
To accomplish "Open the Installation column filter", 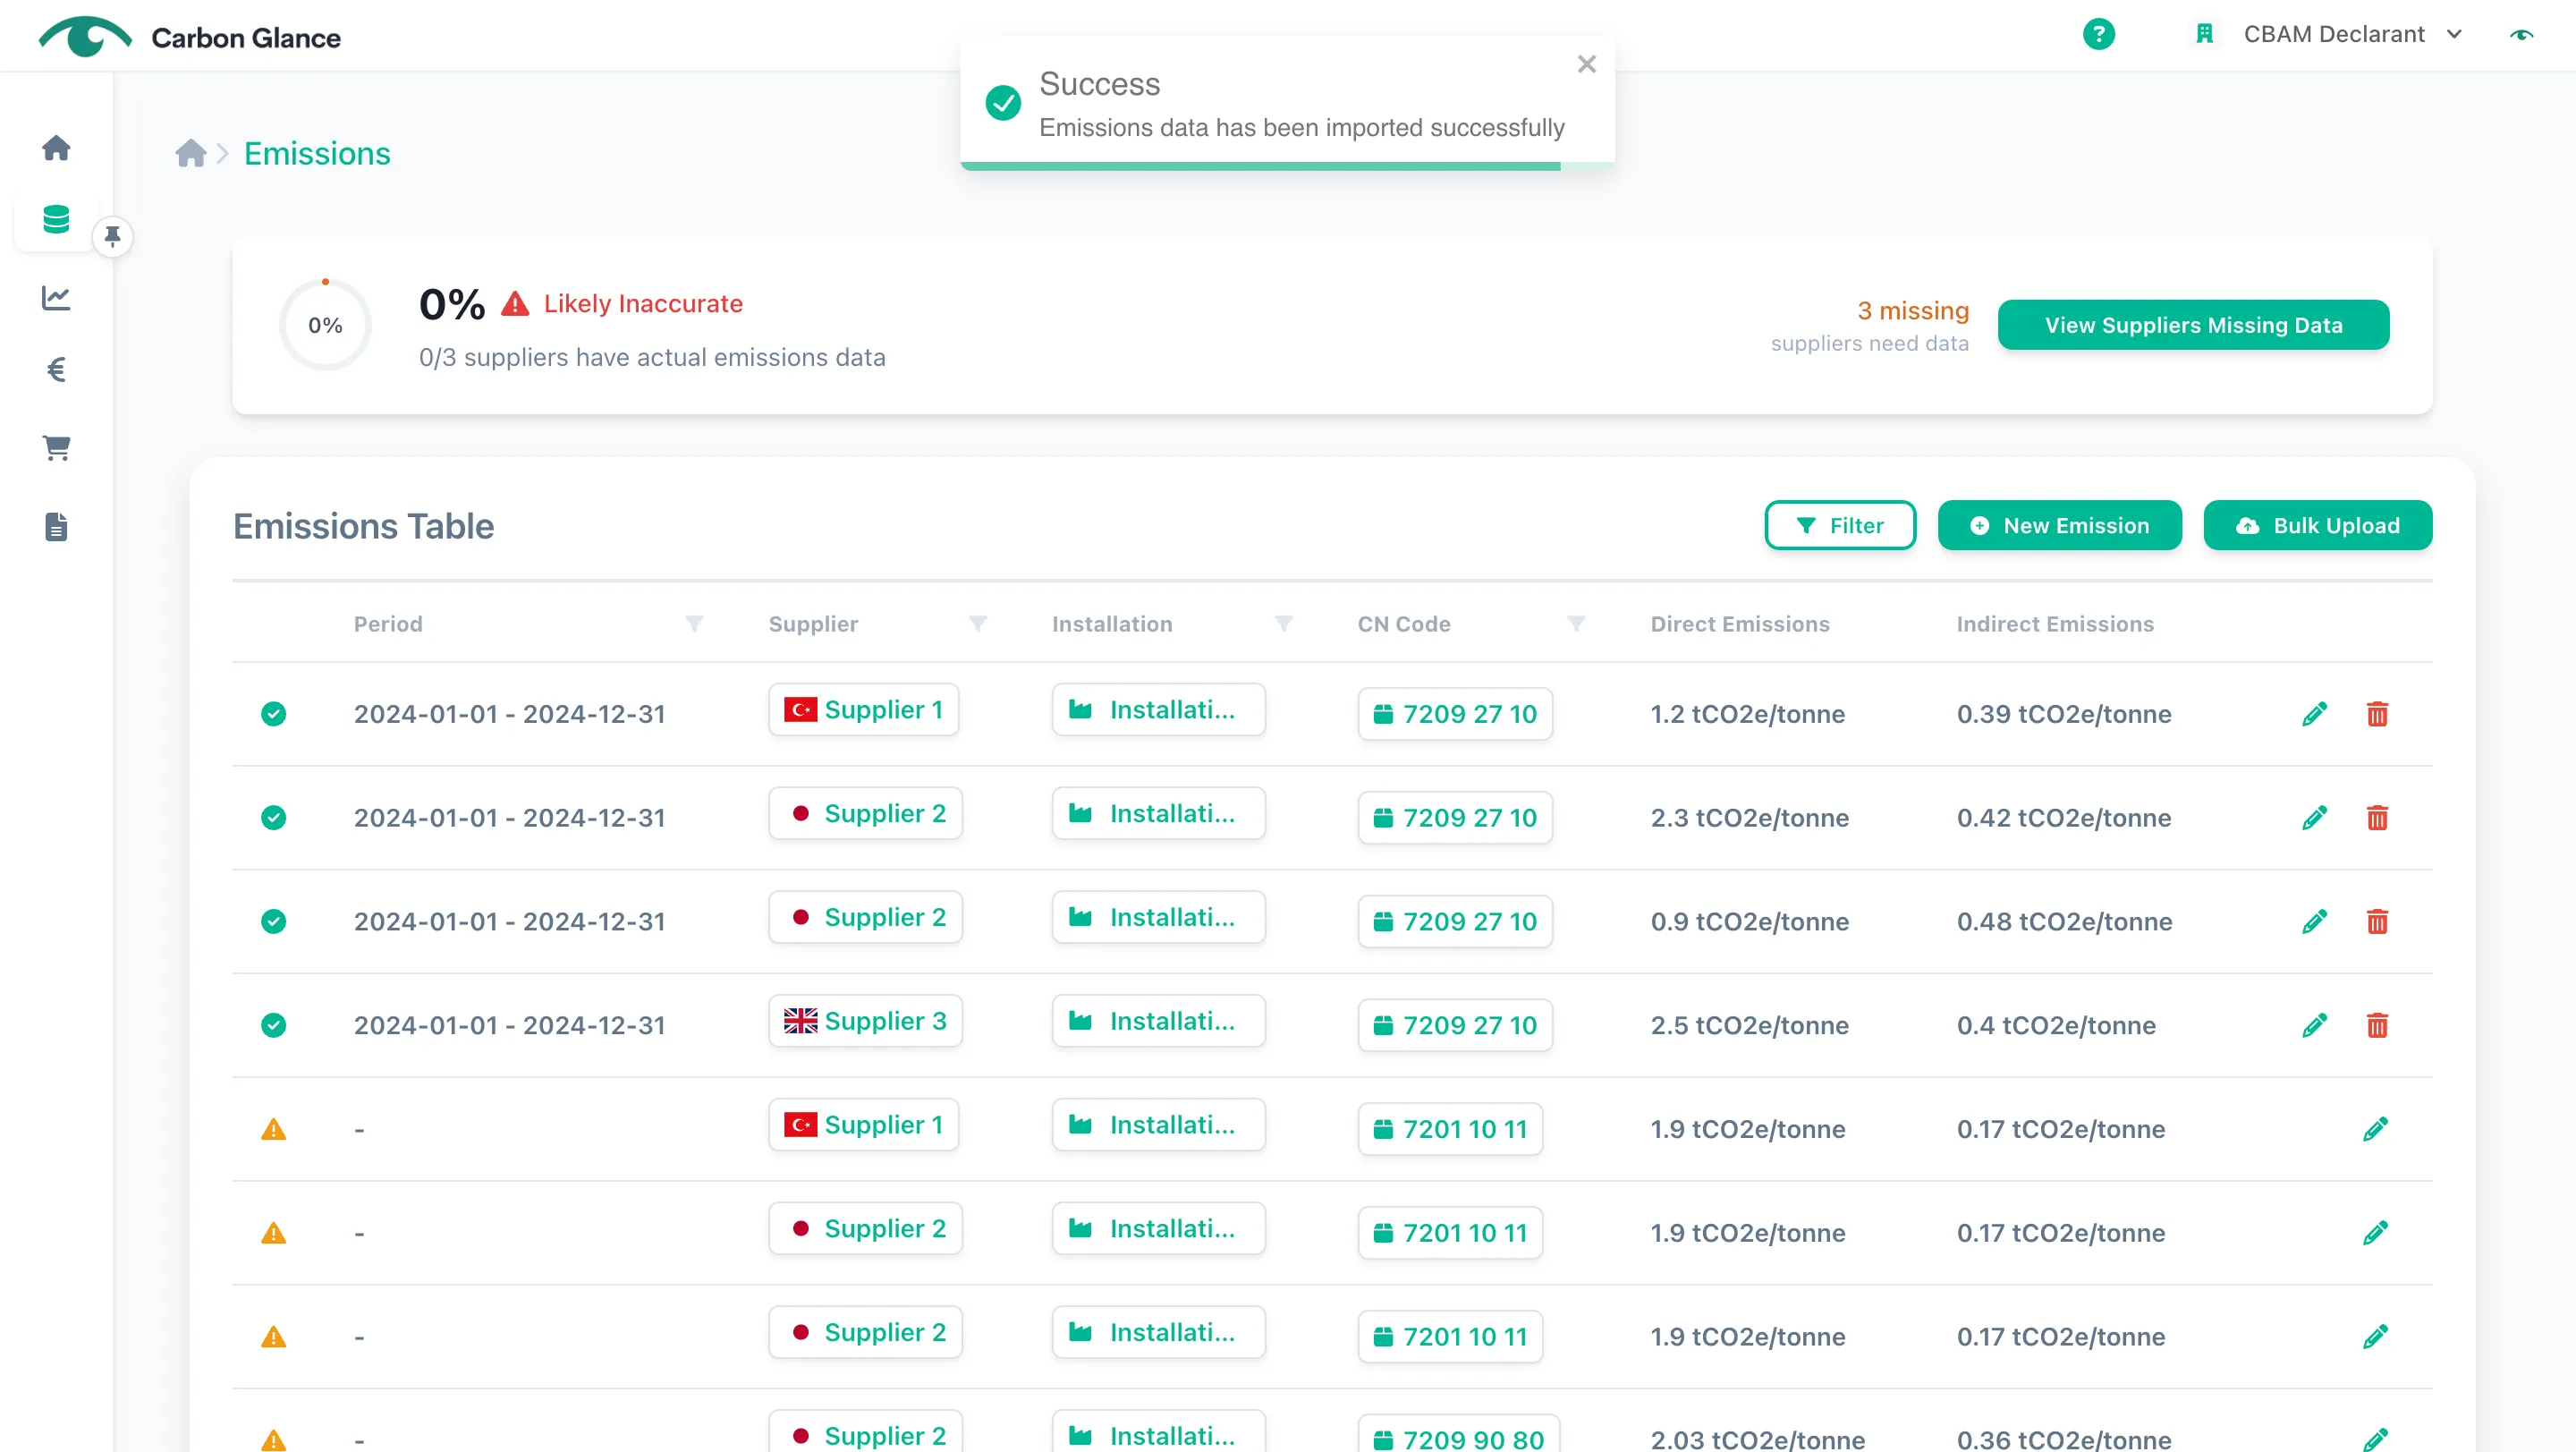I will coord(1284,624).
